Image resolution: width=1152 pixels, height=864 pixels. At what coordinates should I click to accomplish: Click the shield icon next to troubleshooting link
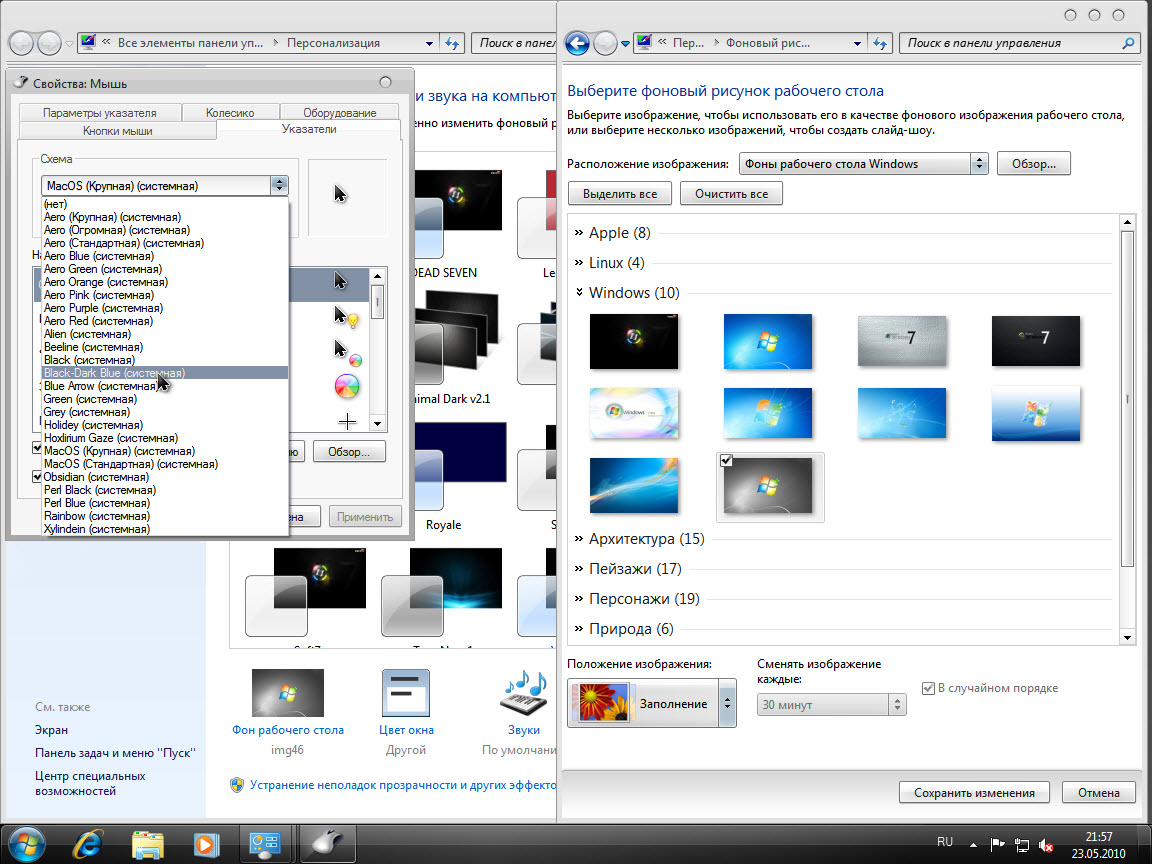coord(238,785)
